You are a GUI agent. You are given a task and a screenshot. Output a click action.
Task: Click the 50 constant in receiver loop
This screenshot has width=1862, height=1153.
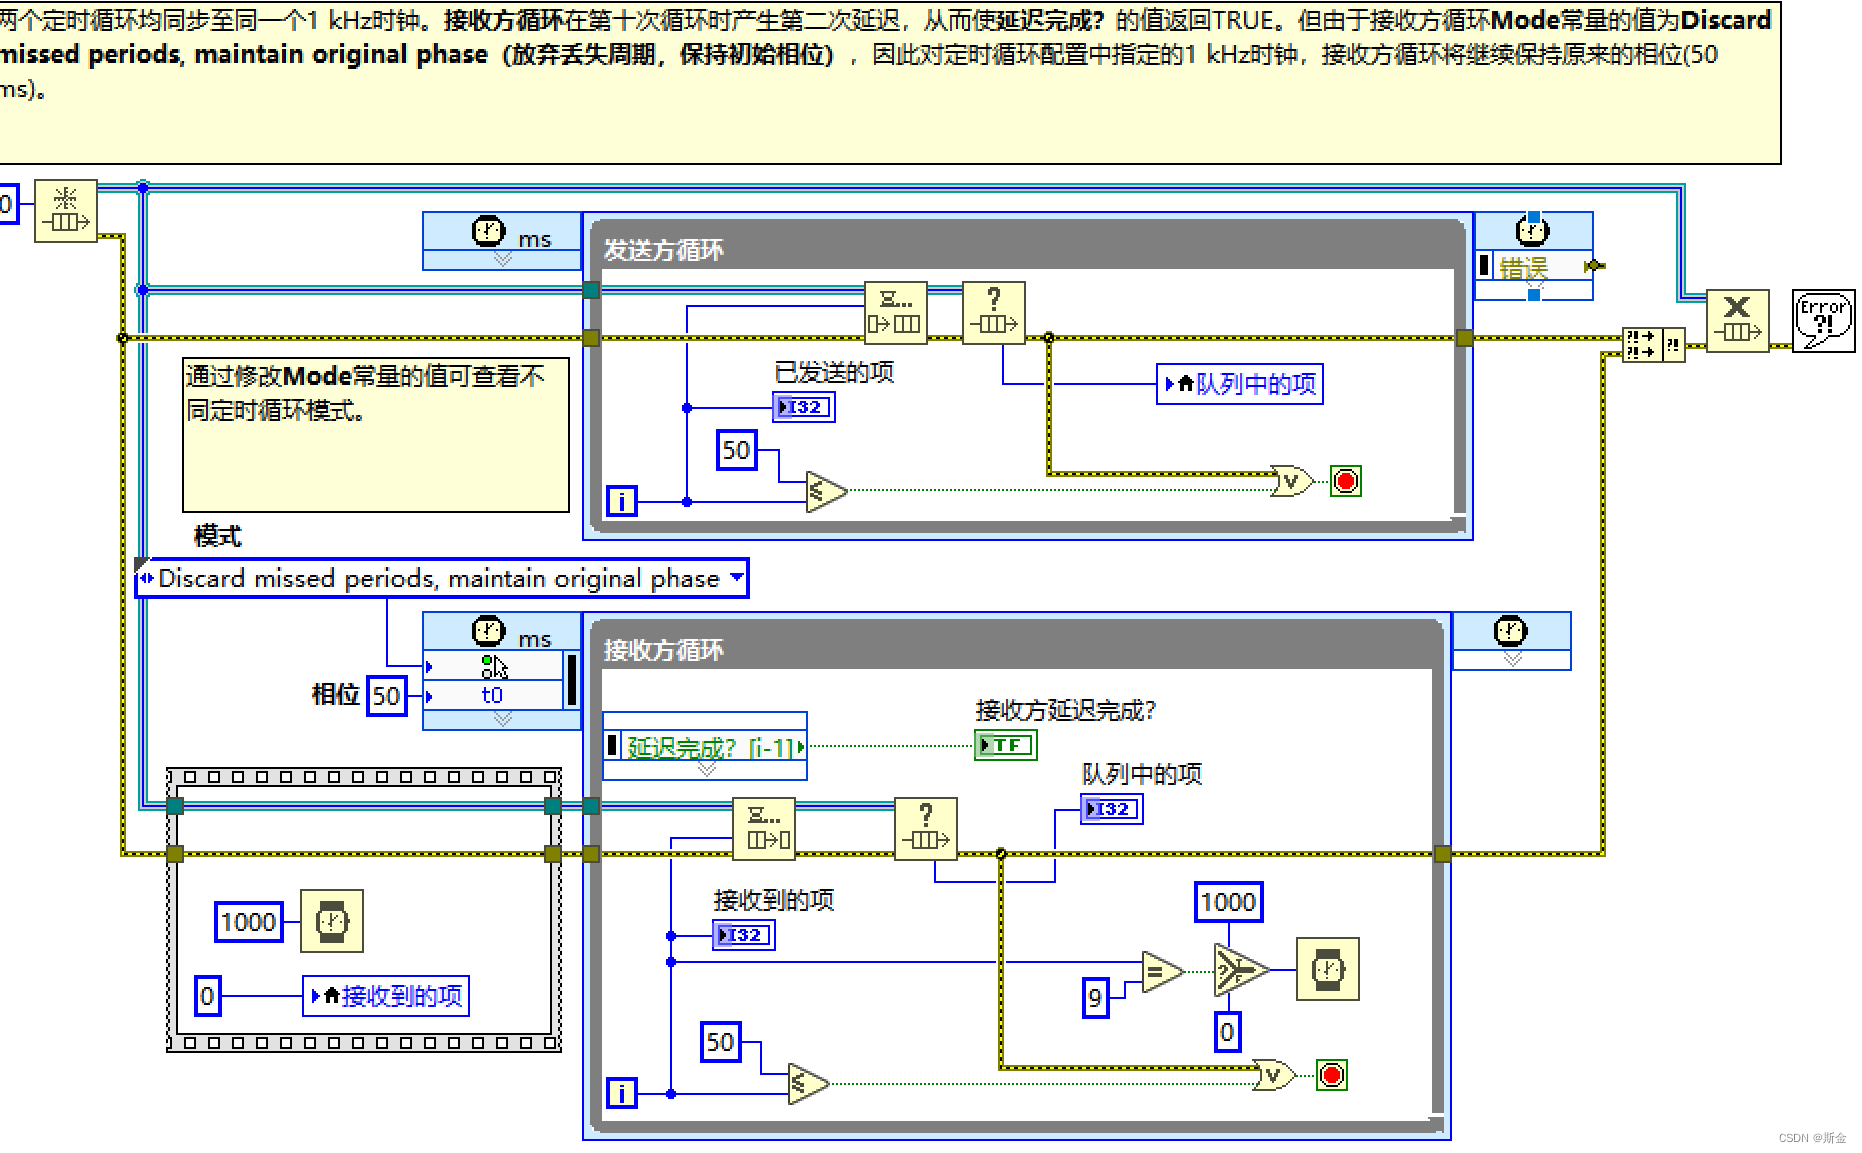[x=721, y=1042]
